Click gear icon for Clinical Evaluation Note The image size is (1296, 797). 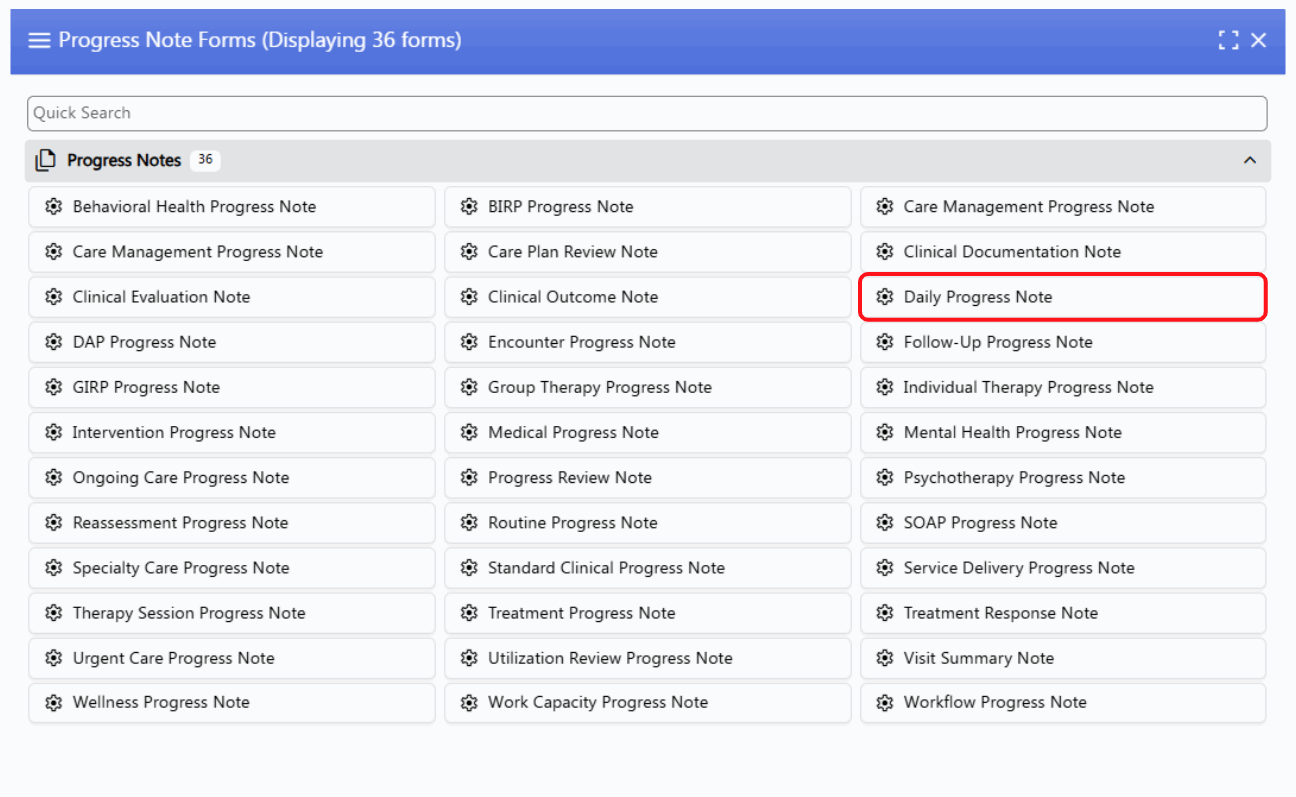click(x=54, y=297)
